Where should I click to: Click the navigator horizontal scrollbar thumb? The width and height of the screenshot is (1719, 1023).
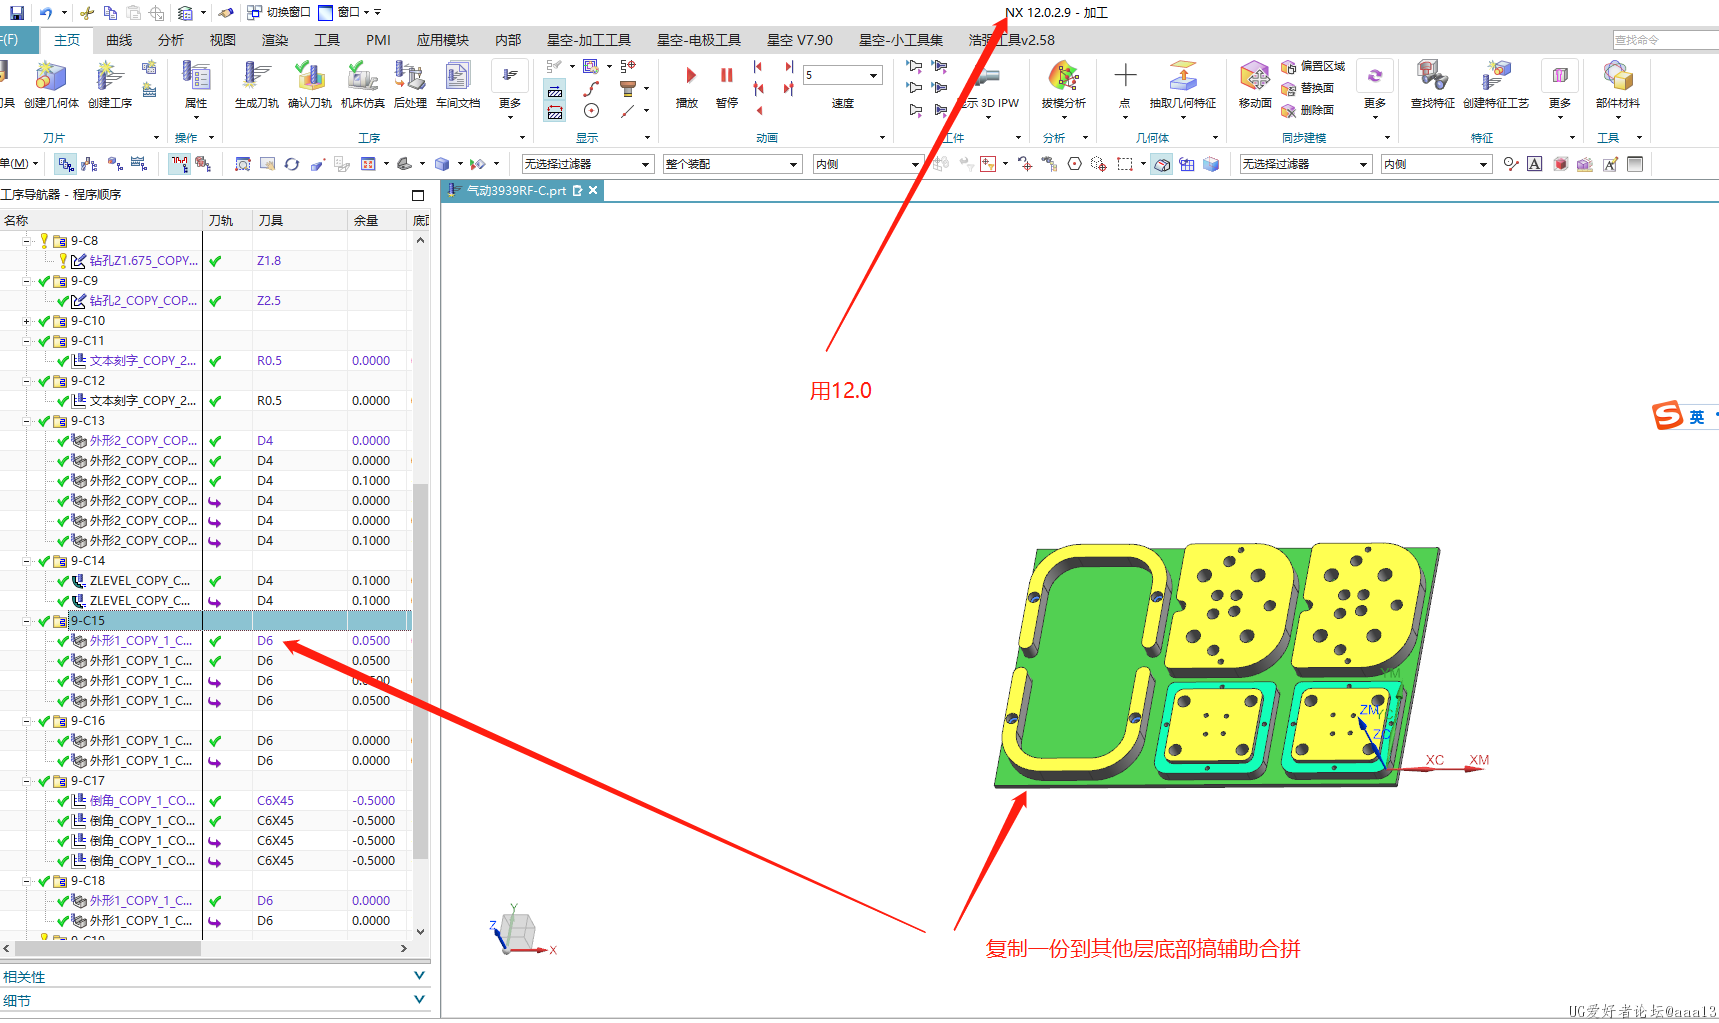[107, 948]
